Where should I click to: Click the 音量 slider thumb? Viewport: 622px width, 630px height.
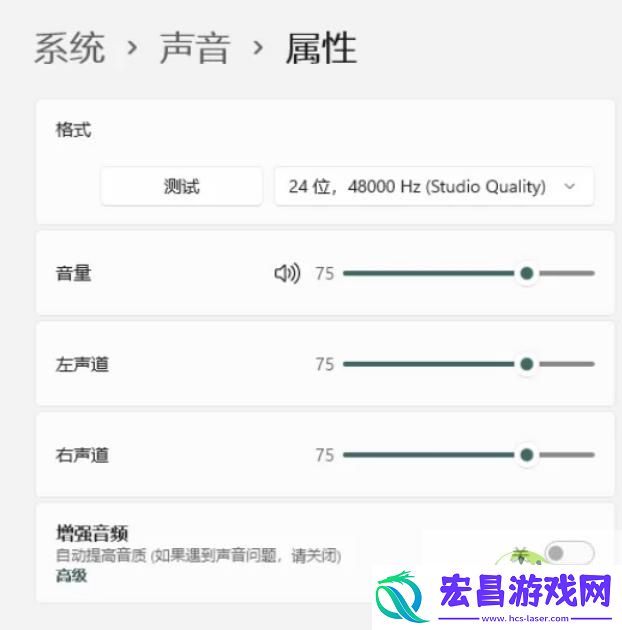click(x=527, y=273)
